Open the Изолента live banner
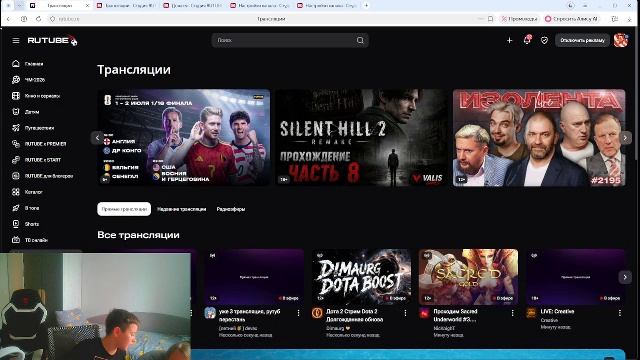The image size is (640, 360). pyautogui.click(x=539, y=138)
